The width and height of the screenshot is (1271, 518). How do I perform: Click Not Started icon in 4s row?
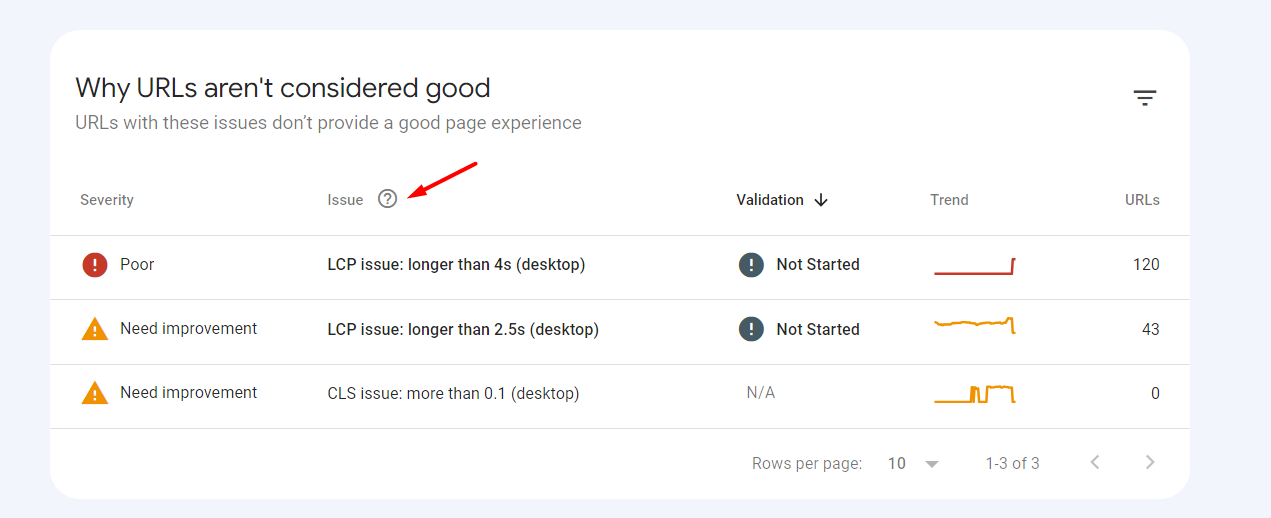click(x=751, y=265)
